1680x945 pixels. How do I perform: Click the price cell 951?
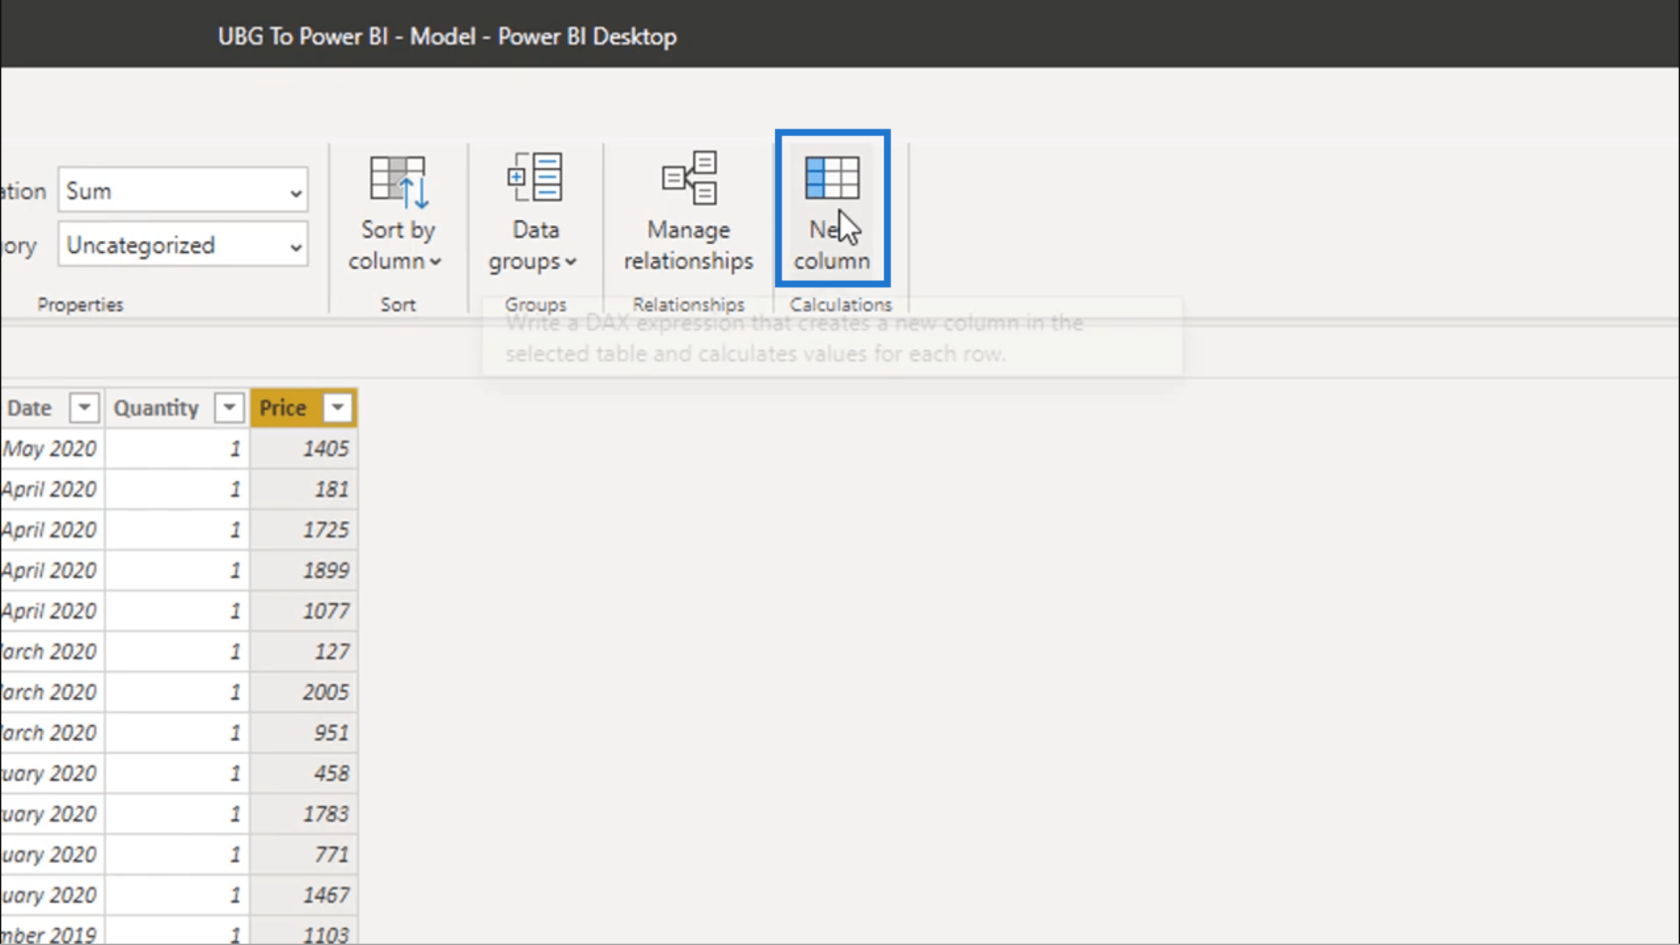pyautogui.click(x=304, y=733)
